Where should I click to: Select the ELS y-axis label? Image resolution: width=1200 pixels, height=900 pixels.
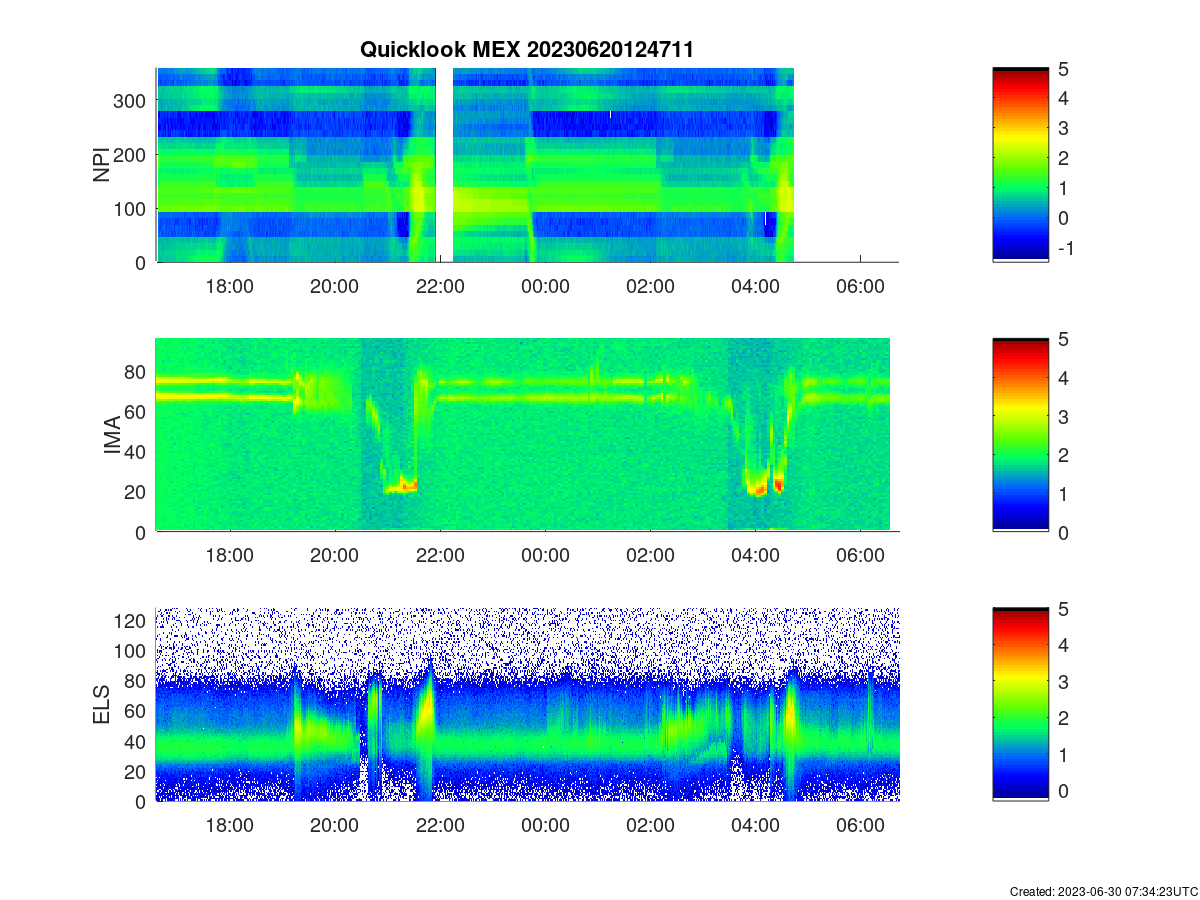[x=102, y=705]
